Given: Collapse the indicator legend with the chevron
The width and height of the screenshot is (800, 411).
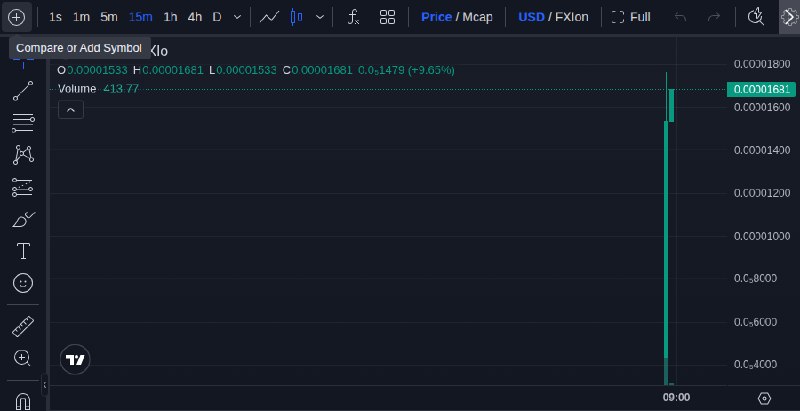Looking at the screenshot, I should click(x=71, y=110).
